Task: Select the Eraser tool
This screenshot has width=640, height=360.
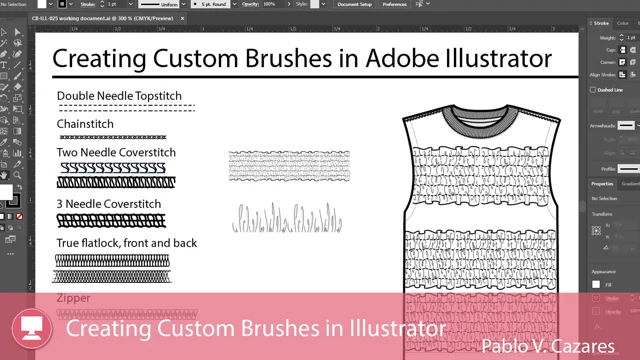Action: pos(17,87)
